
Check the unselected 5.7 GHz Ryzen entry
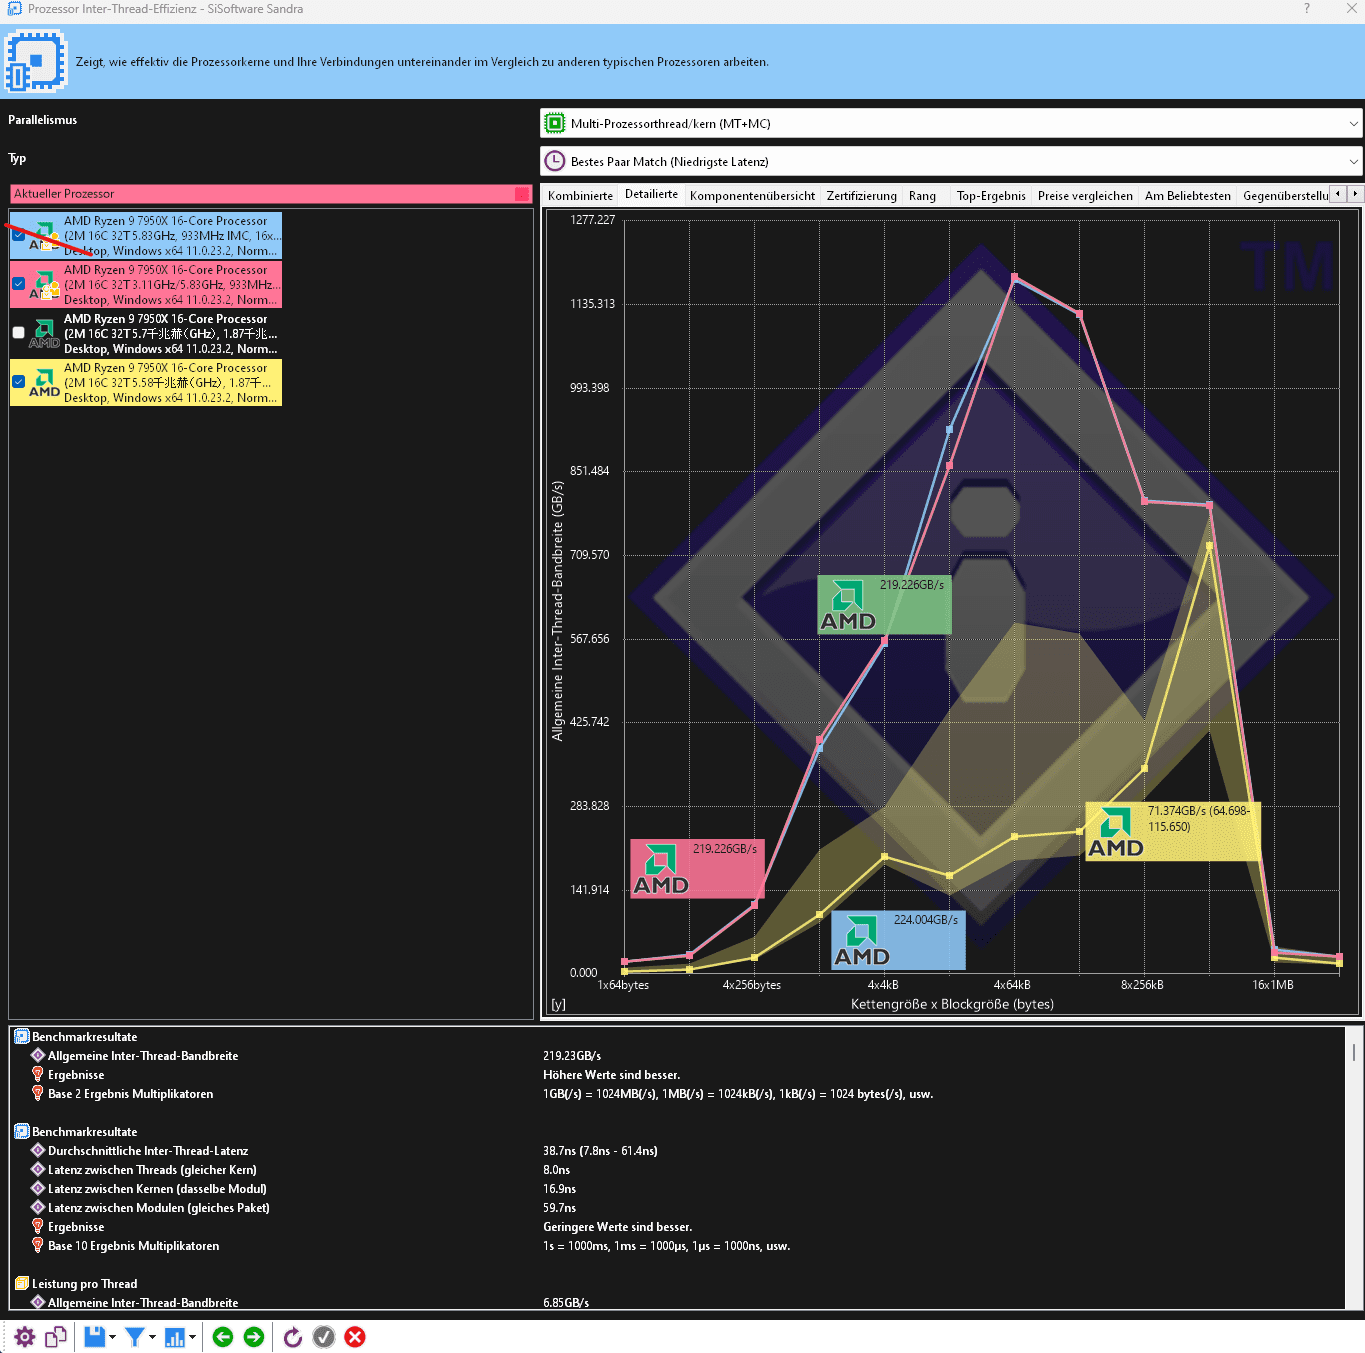coord(18,333)
